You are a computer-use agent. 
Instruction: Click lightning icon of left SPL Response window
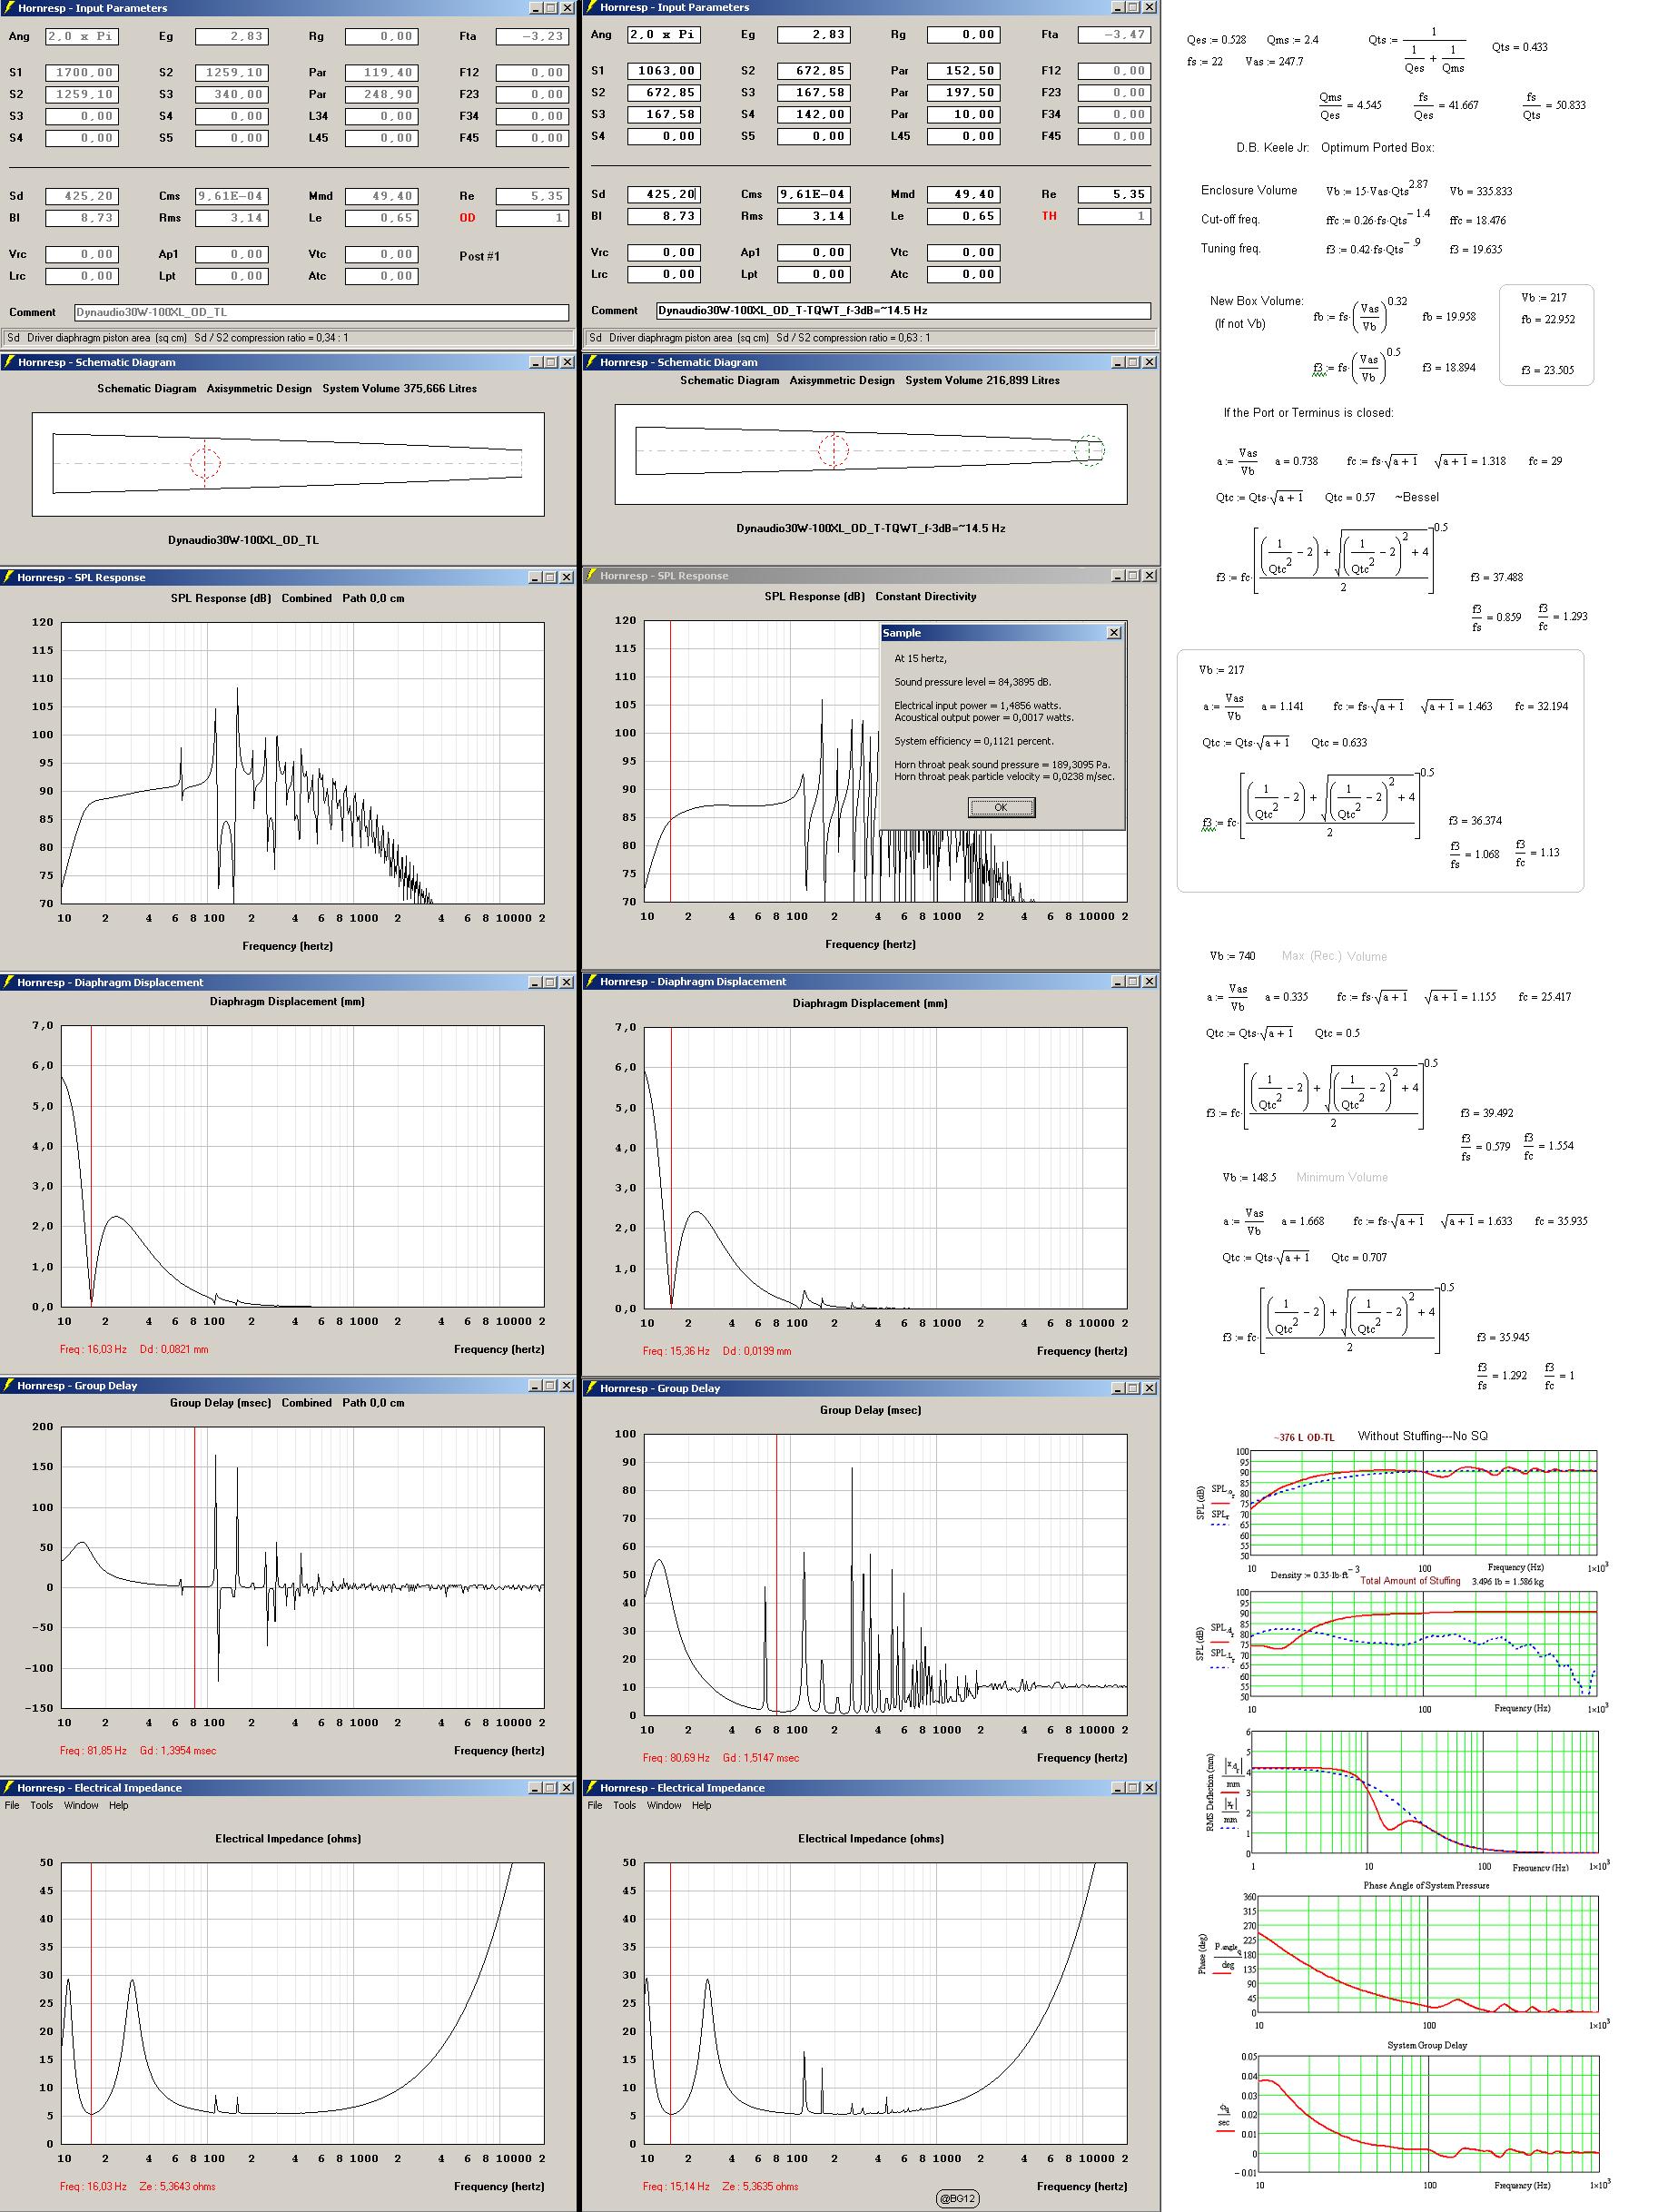point(9,577)
